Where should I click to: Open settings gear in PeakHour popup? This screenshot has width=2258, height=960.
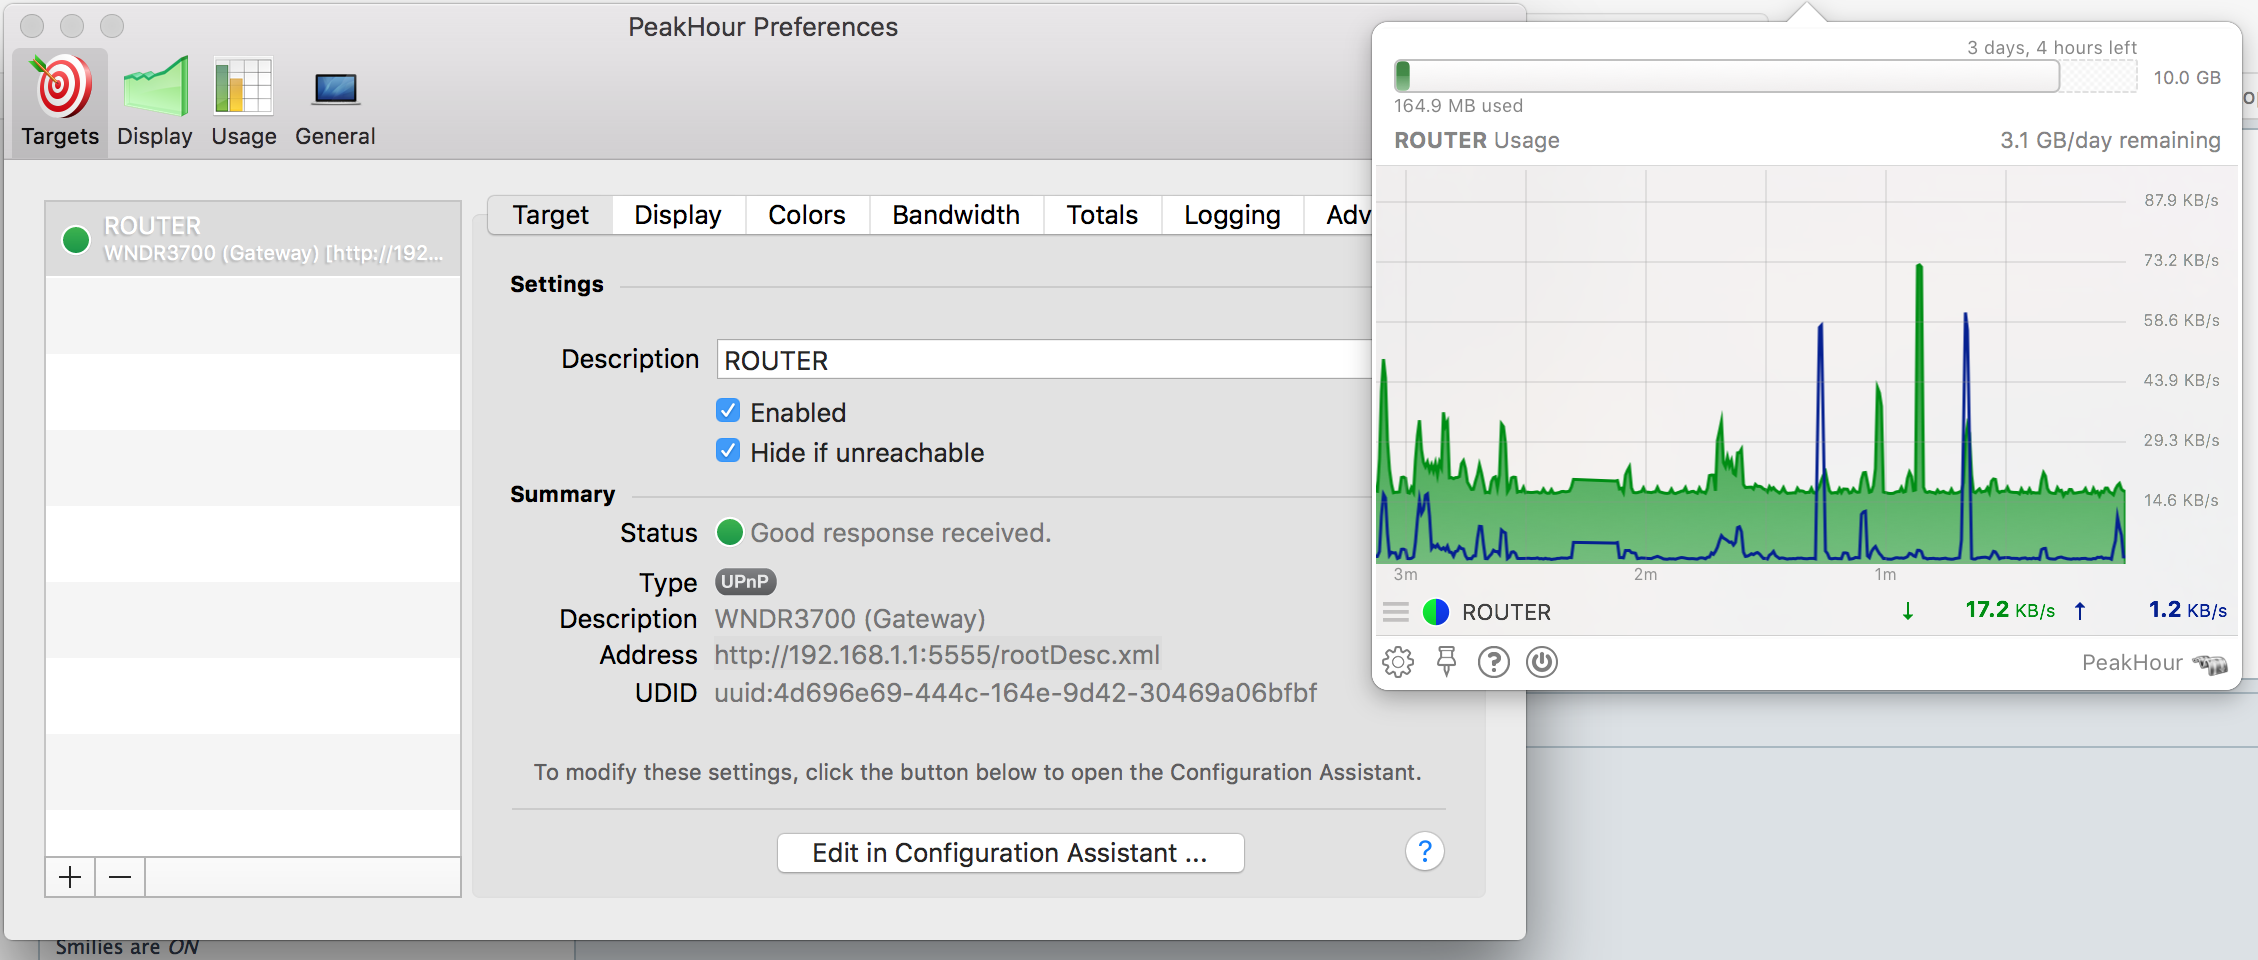pos(1398,662)
